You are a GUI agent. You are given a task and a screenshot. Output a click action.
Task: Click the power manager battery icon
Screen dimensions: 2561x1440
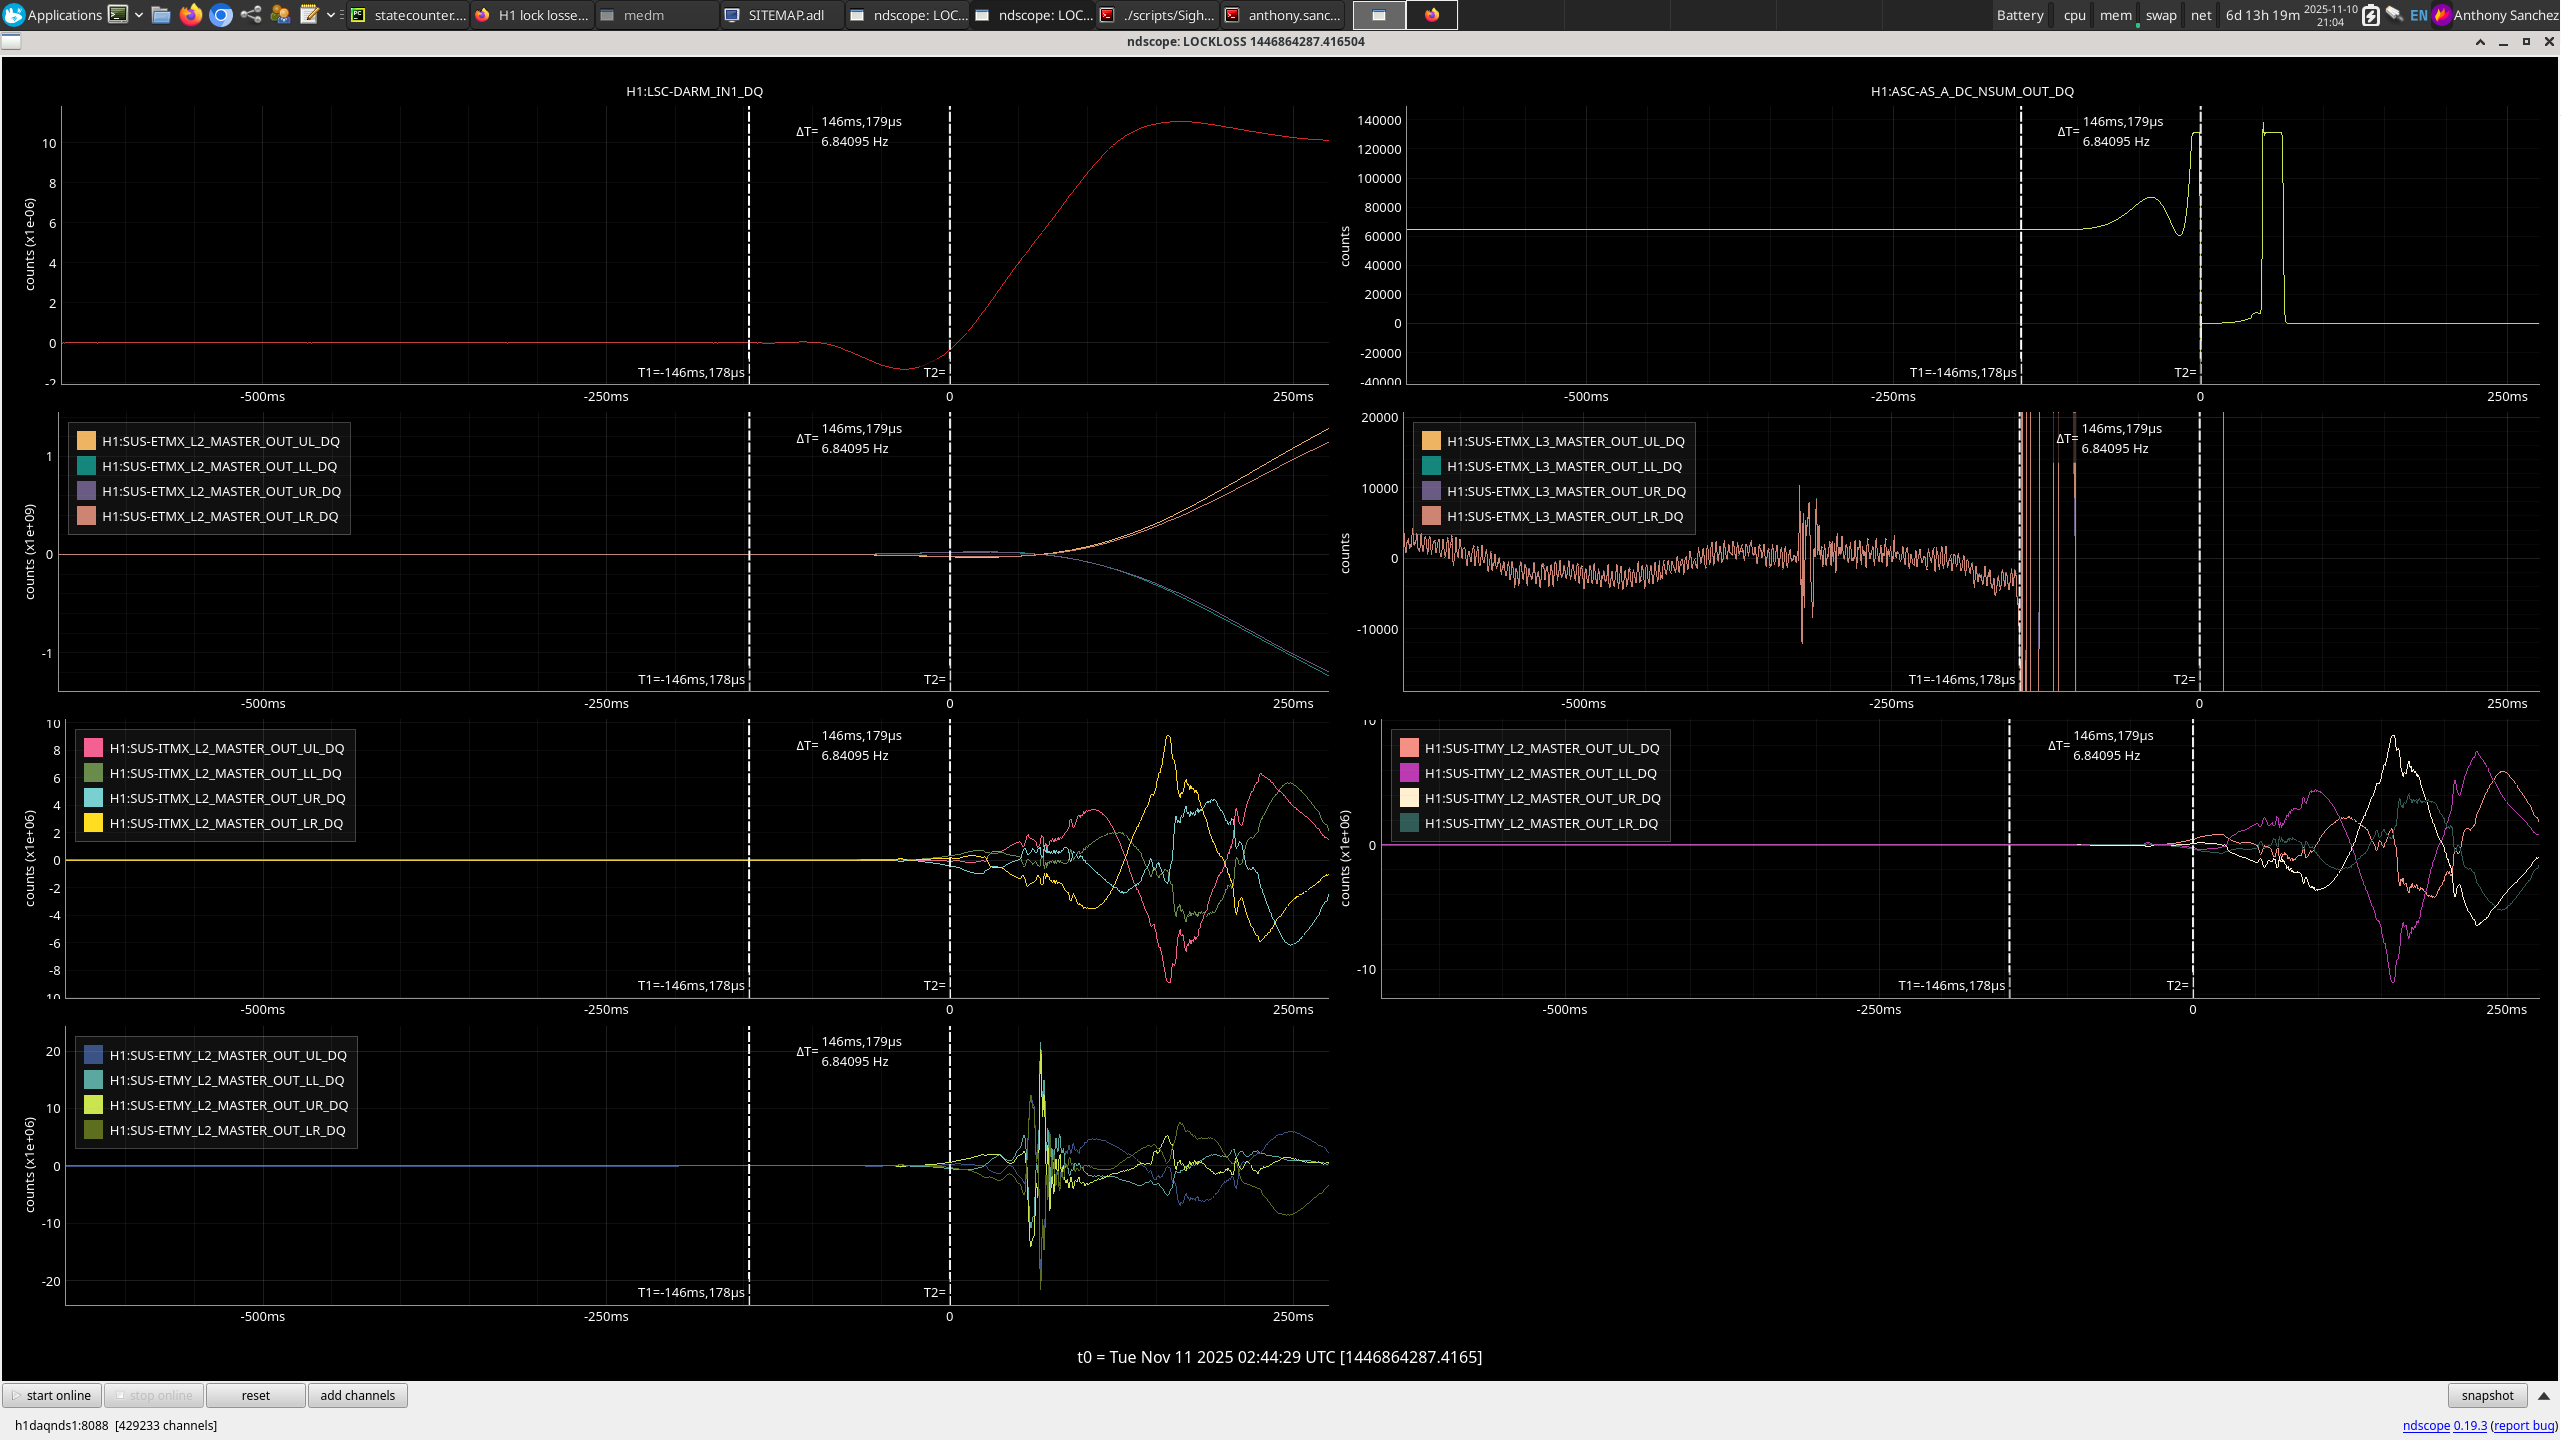pos(2370,15)
